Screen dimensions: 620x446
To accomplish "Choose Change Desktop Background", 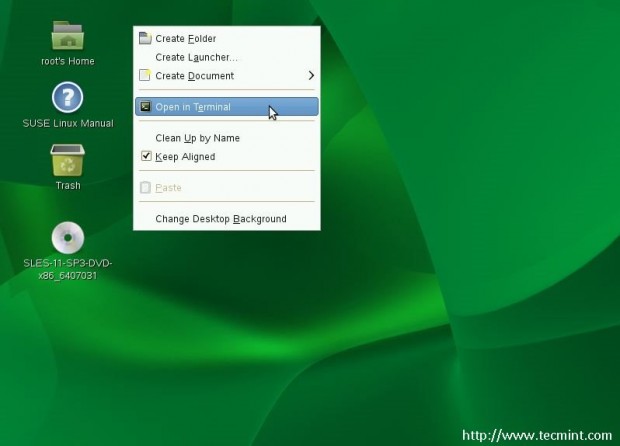I will point(227,219).
